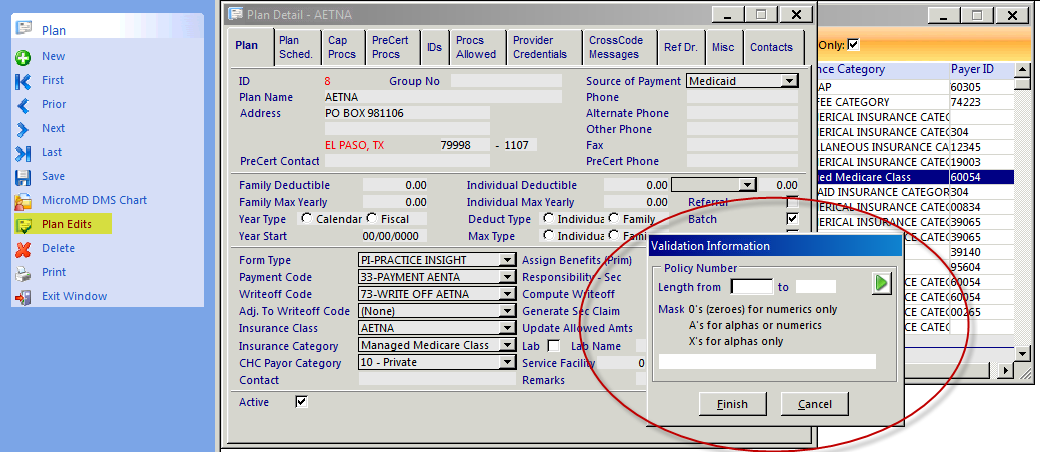Open the Insurance Class dropdown
Screen dimensions: 1040x452
(x=507, y=328)
